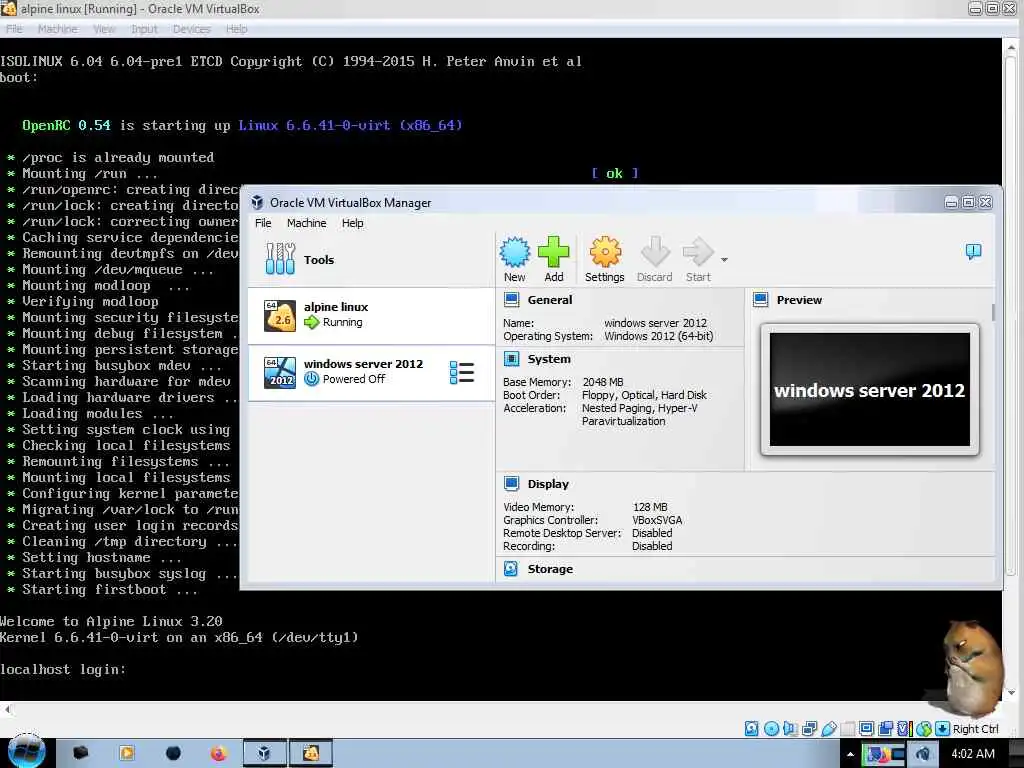
Task: Click the General section icon
Action: [x=511, y=300]
